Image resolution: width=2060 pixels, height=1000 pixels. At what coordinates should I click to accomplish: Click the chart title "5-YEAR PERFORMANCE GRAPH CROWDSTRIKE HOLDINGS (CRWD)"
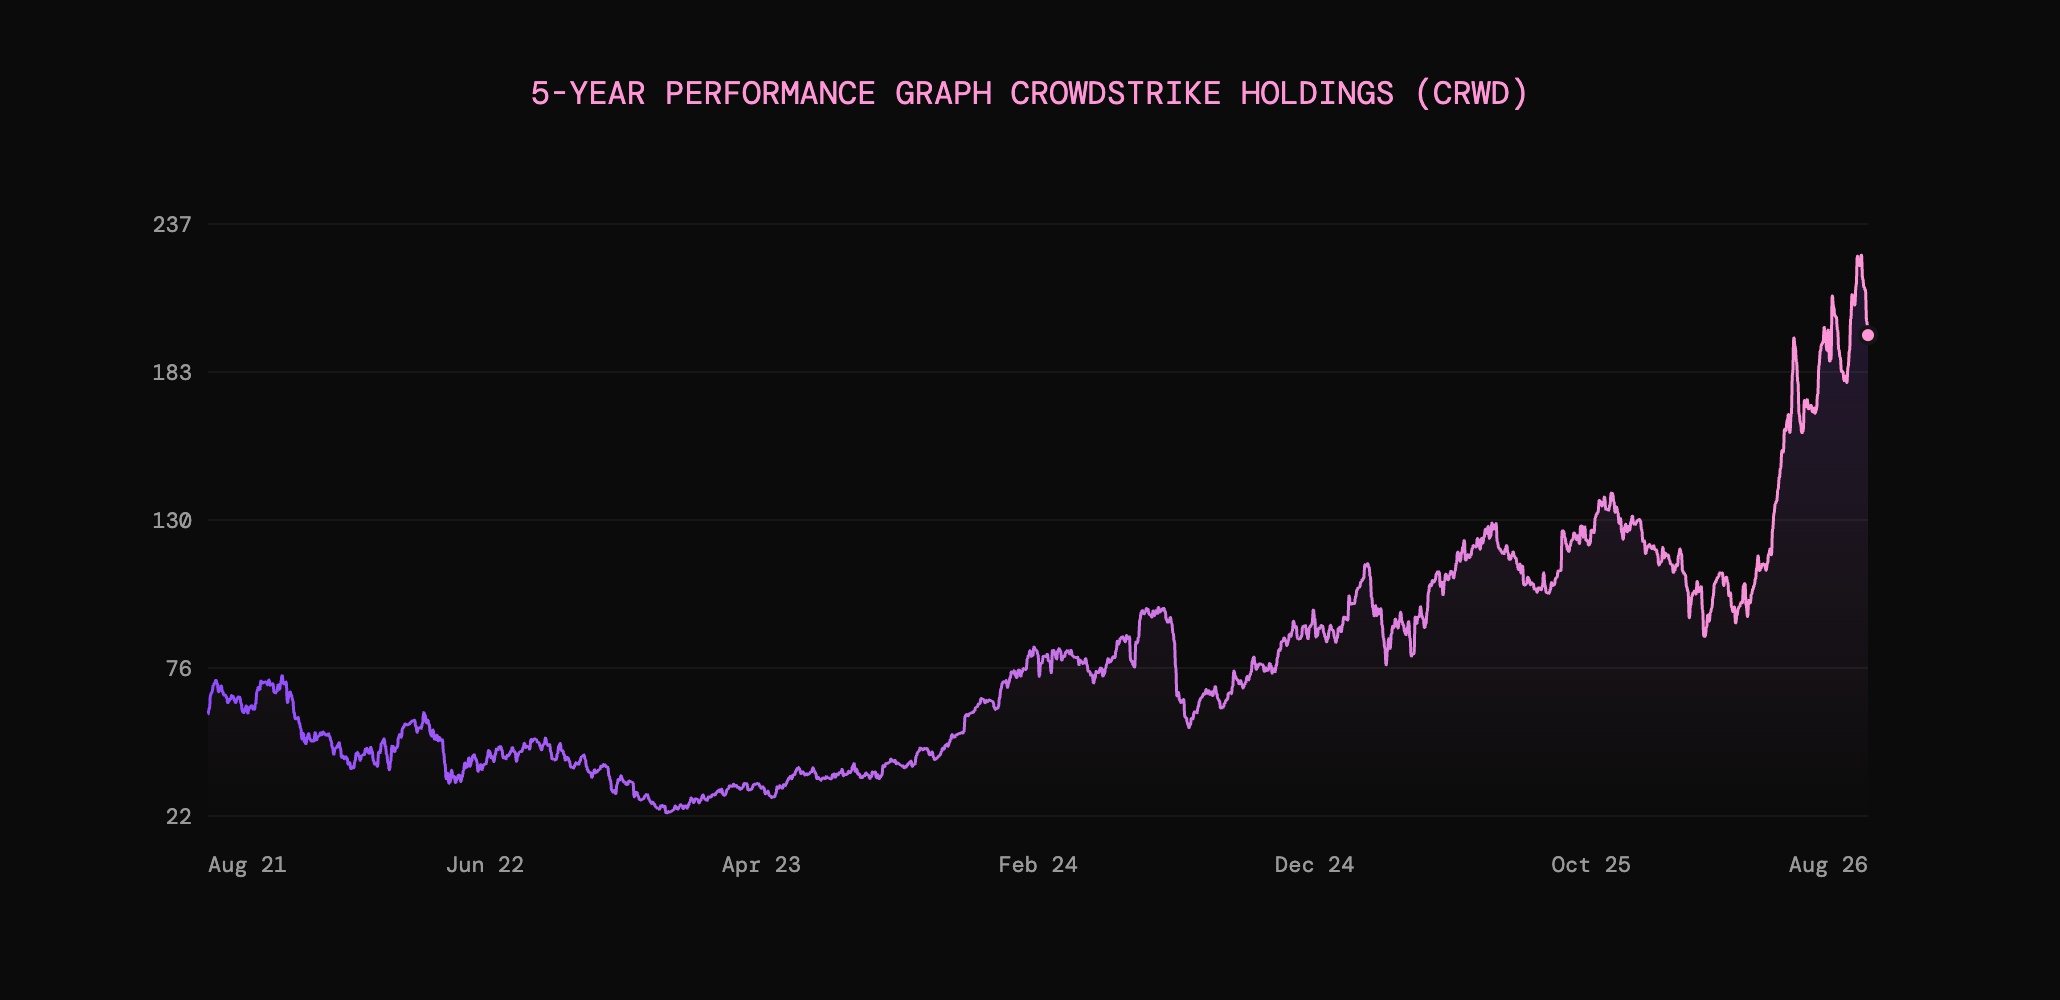(x=1030, y=94)
